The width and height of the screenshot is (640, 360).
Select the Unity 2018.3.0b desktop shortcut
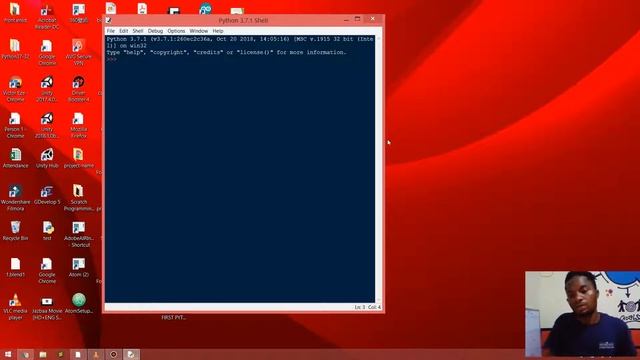[47, 125]
